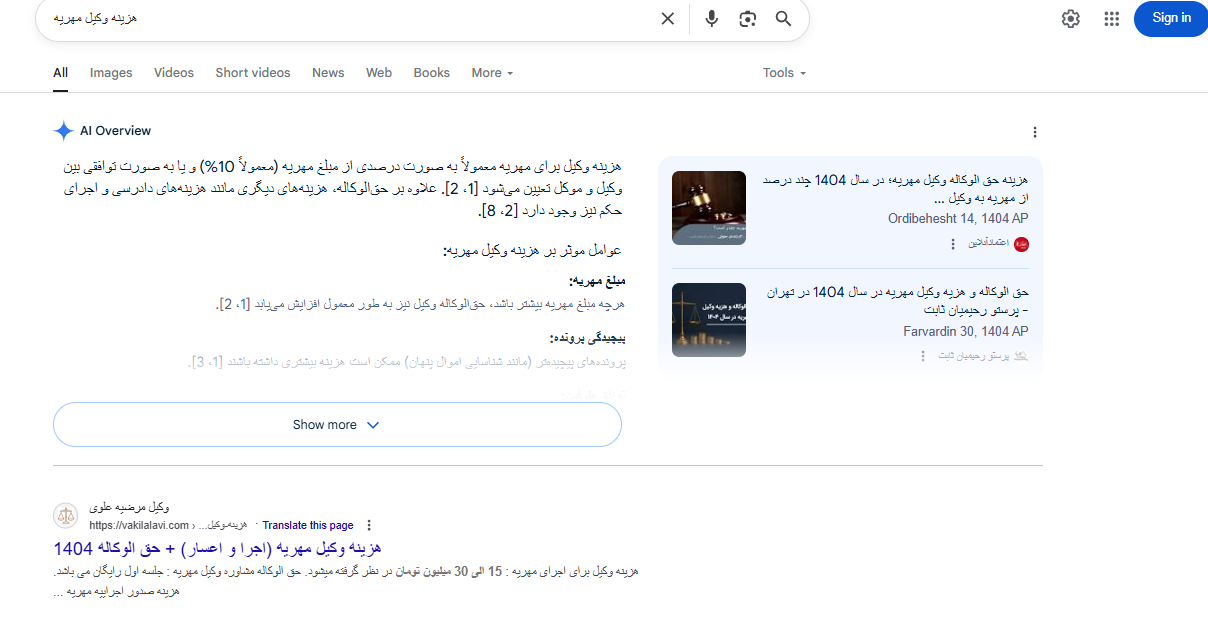
Task: Click the vakilalavi.com result favicon
Action: pos(65,516)
